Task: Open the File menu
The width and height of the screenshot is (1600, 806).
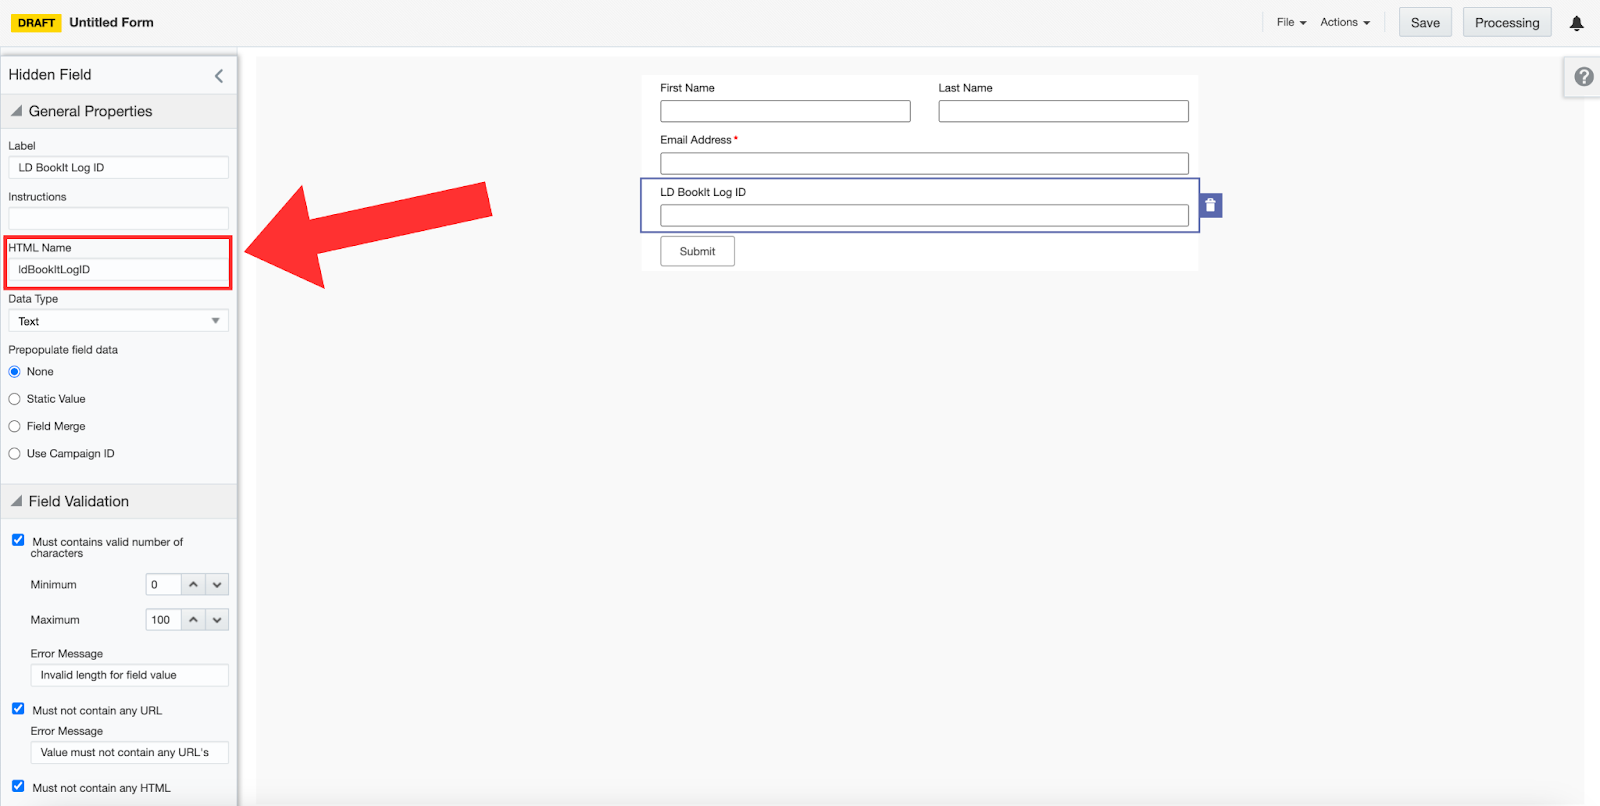Action: tap(1291, 22)
